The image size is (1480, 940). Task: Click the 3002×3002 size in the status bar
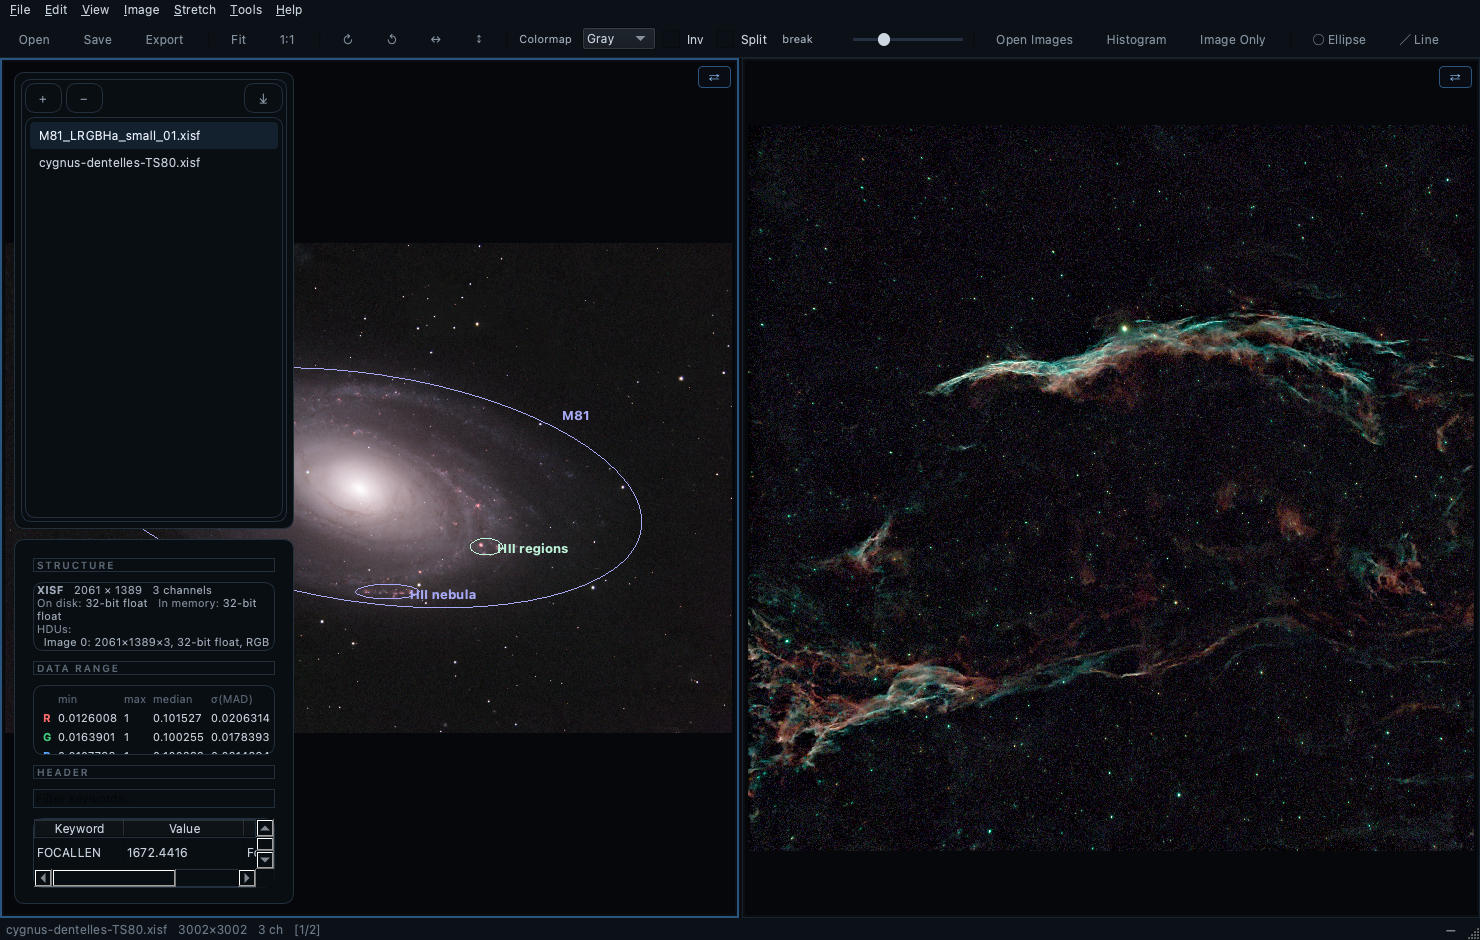212,930
